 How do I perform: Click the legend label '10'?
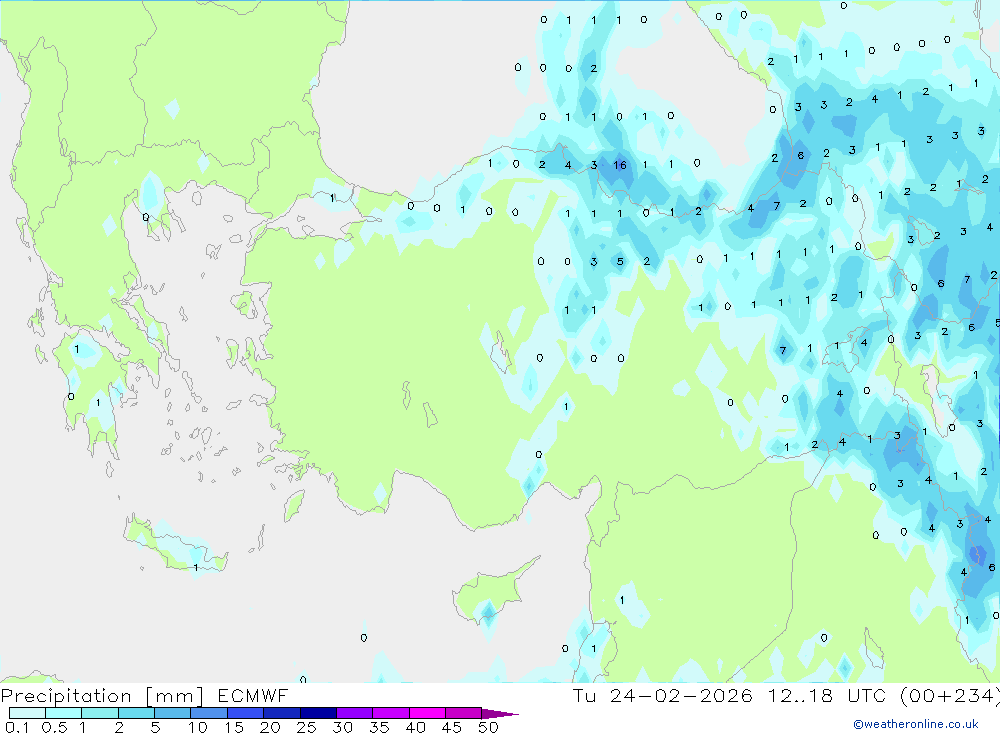pos(198,727)
